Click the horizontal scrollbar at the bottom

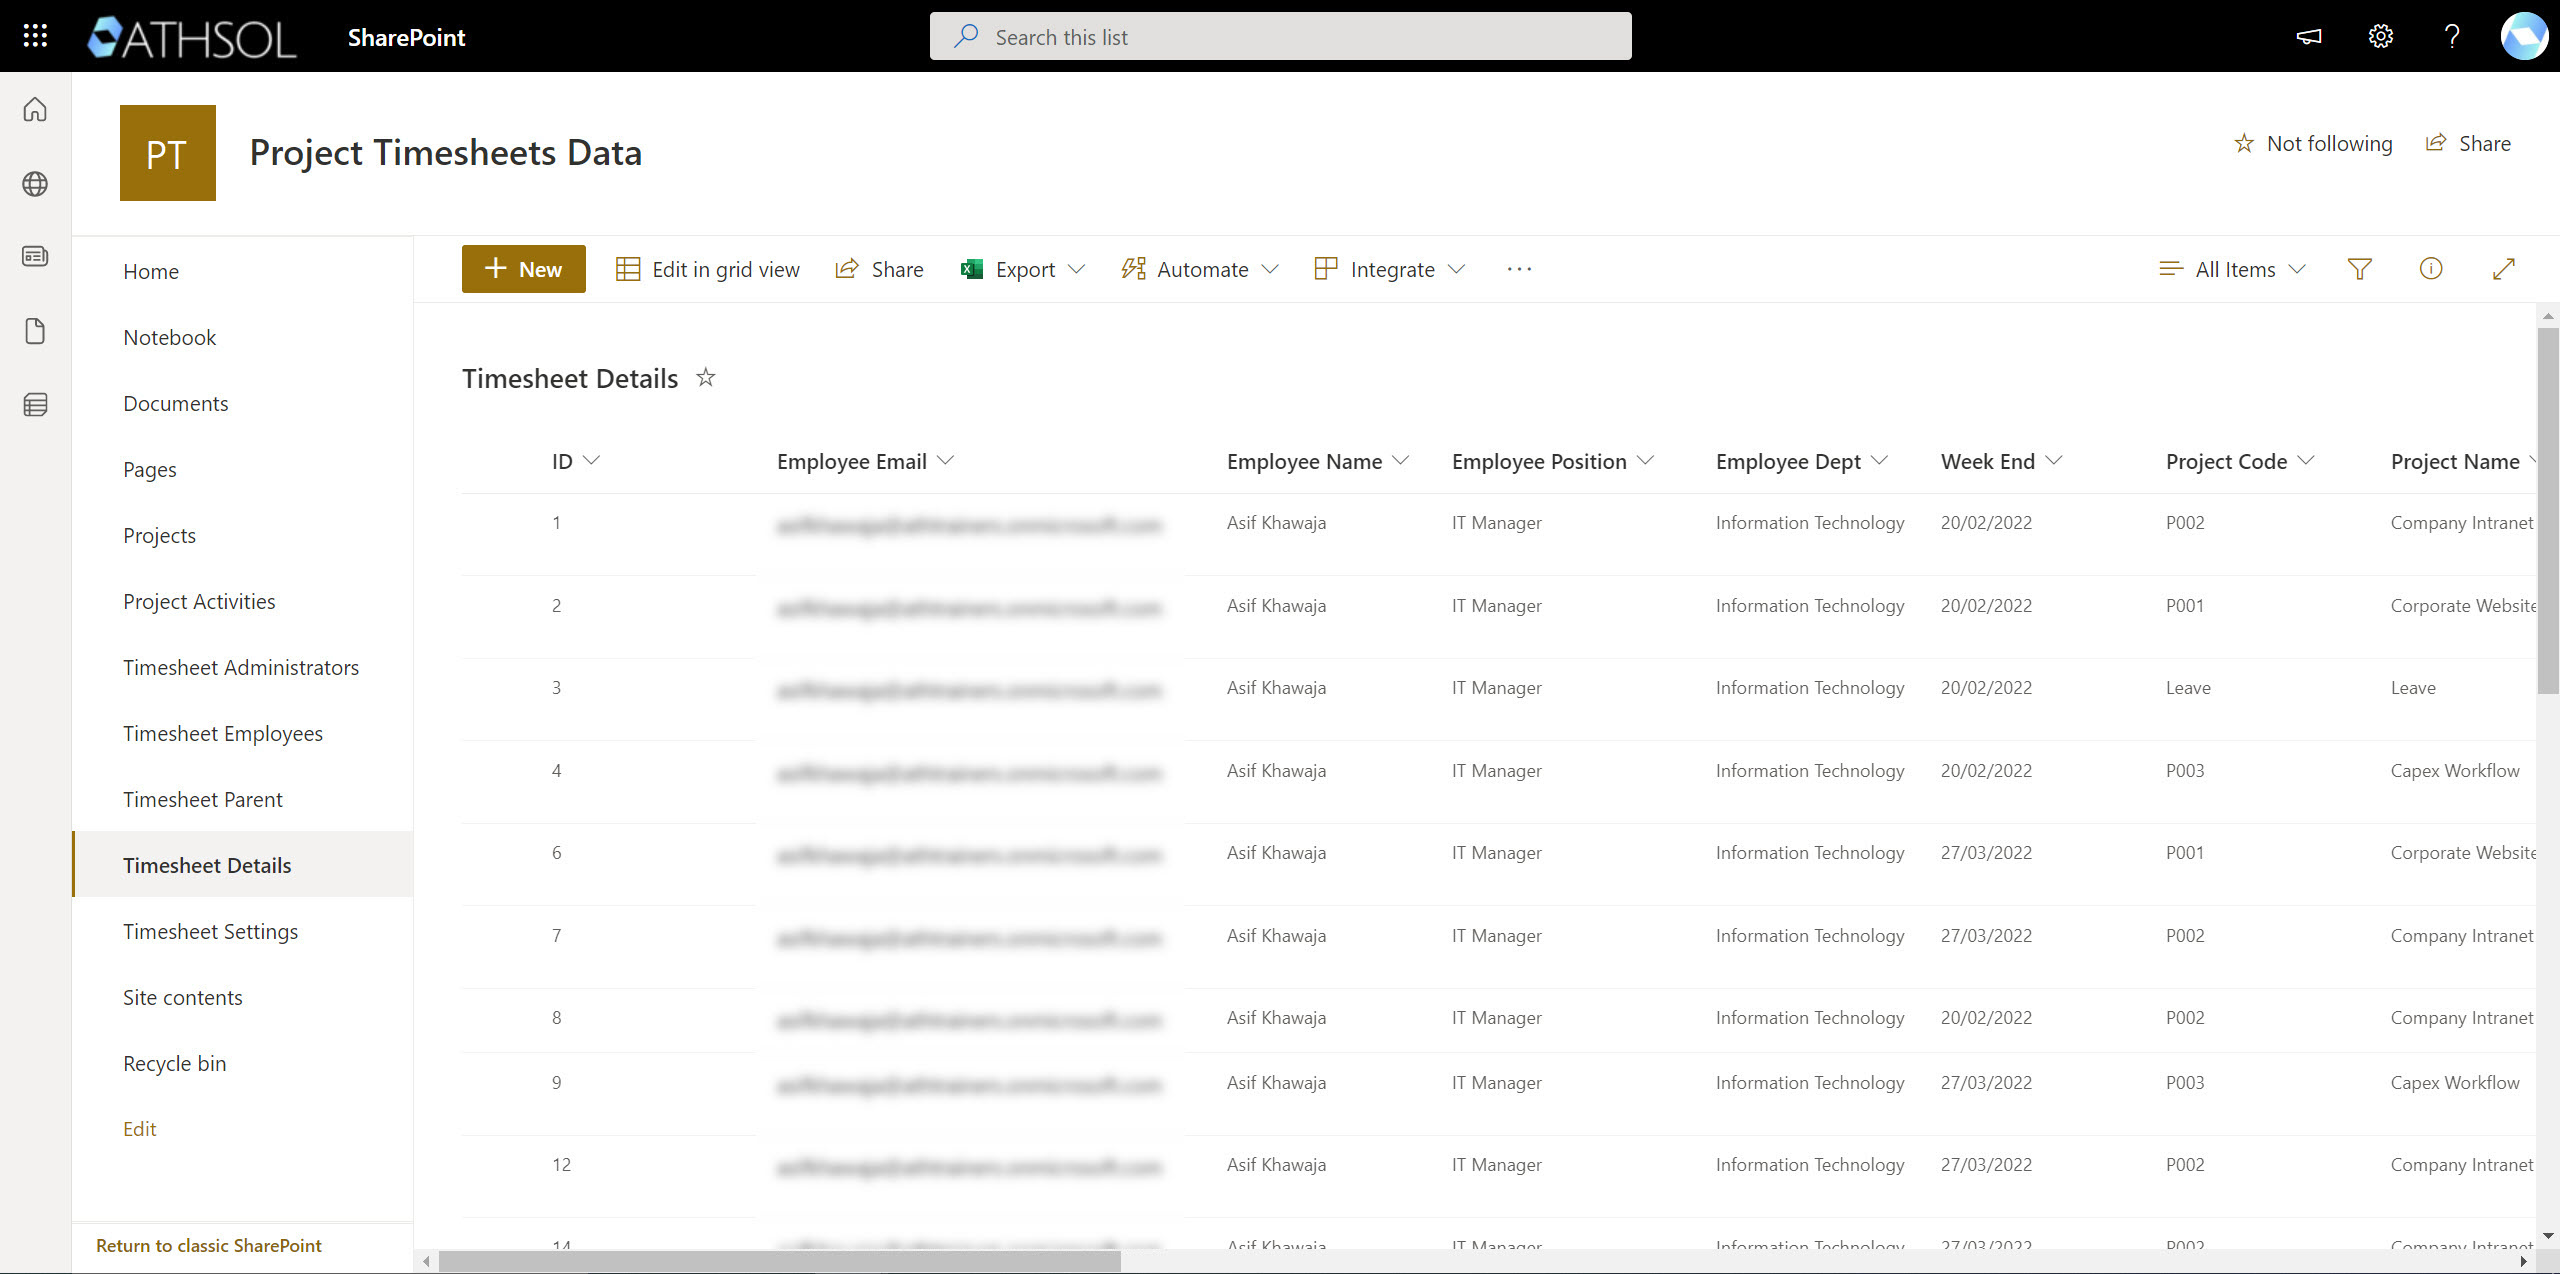(x=780, y=1261)
